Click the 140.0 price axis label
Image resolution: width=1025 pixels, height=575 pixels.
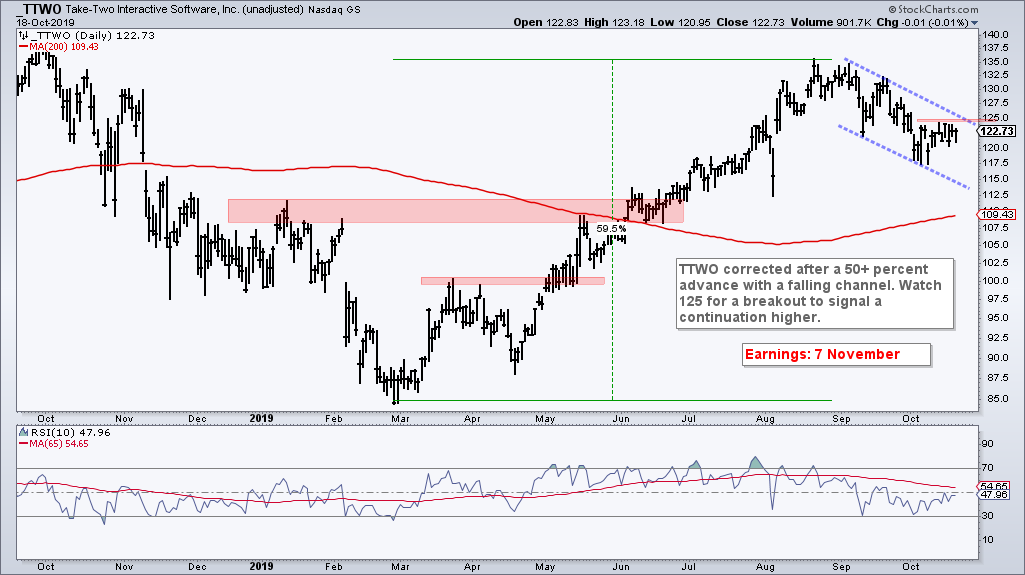click(x=996, y=35)
